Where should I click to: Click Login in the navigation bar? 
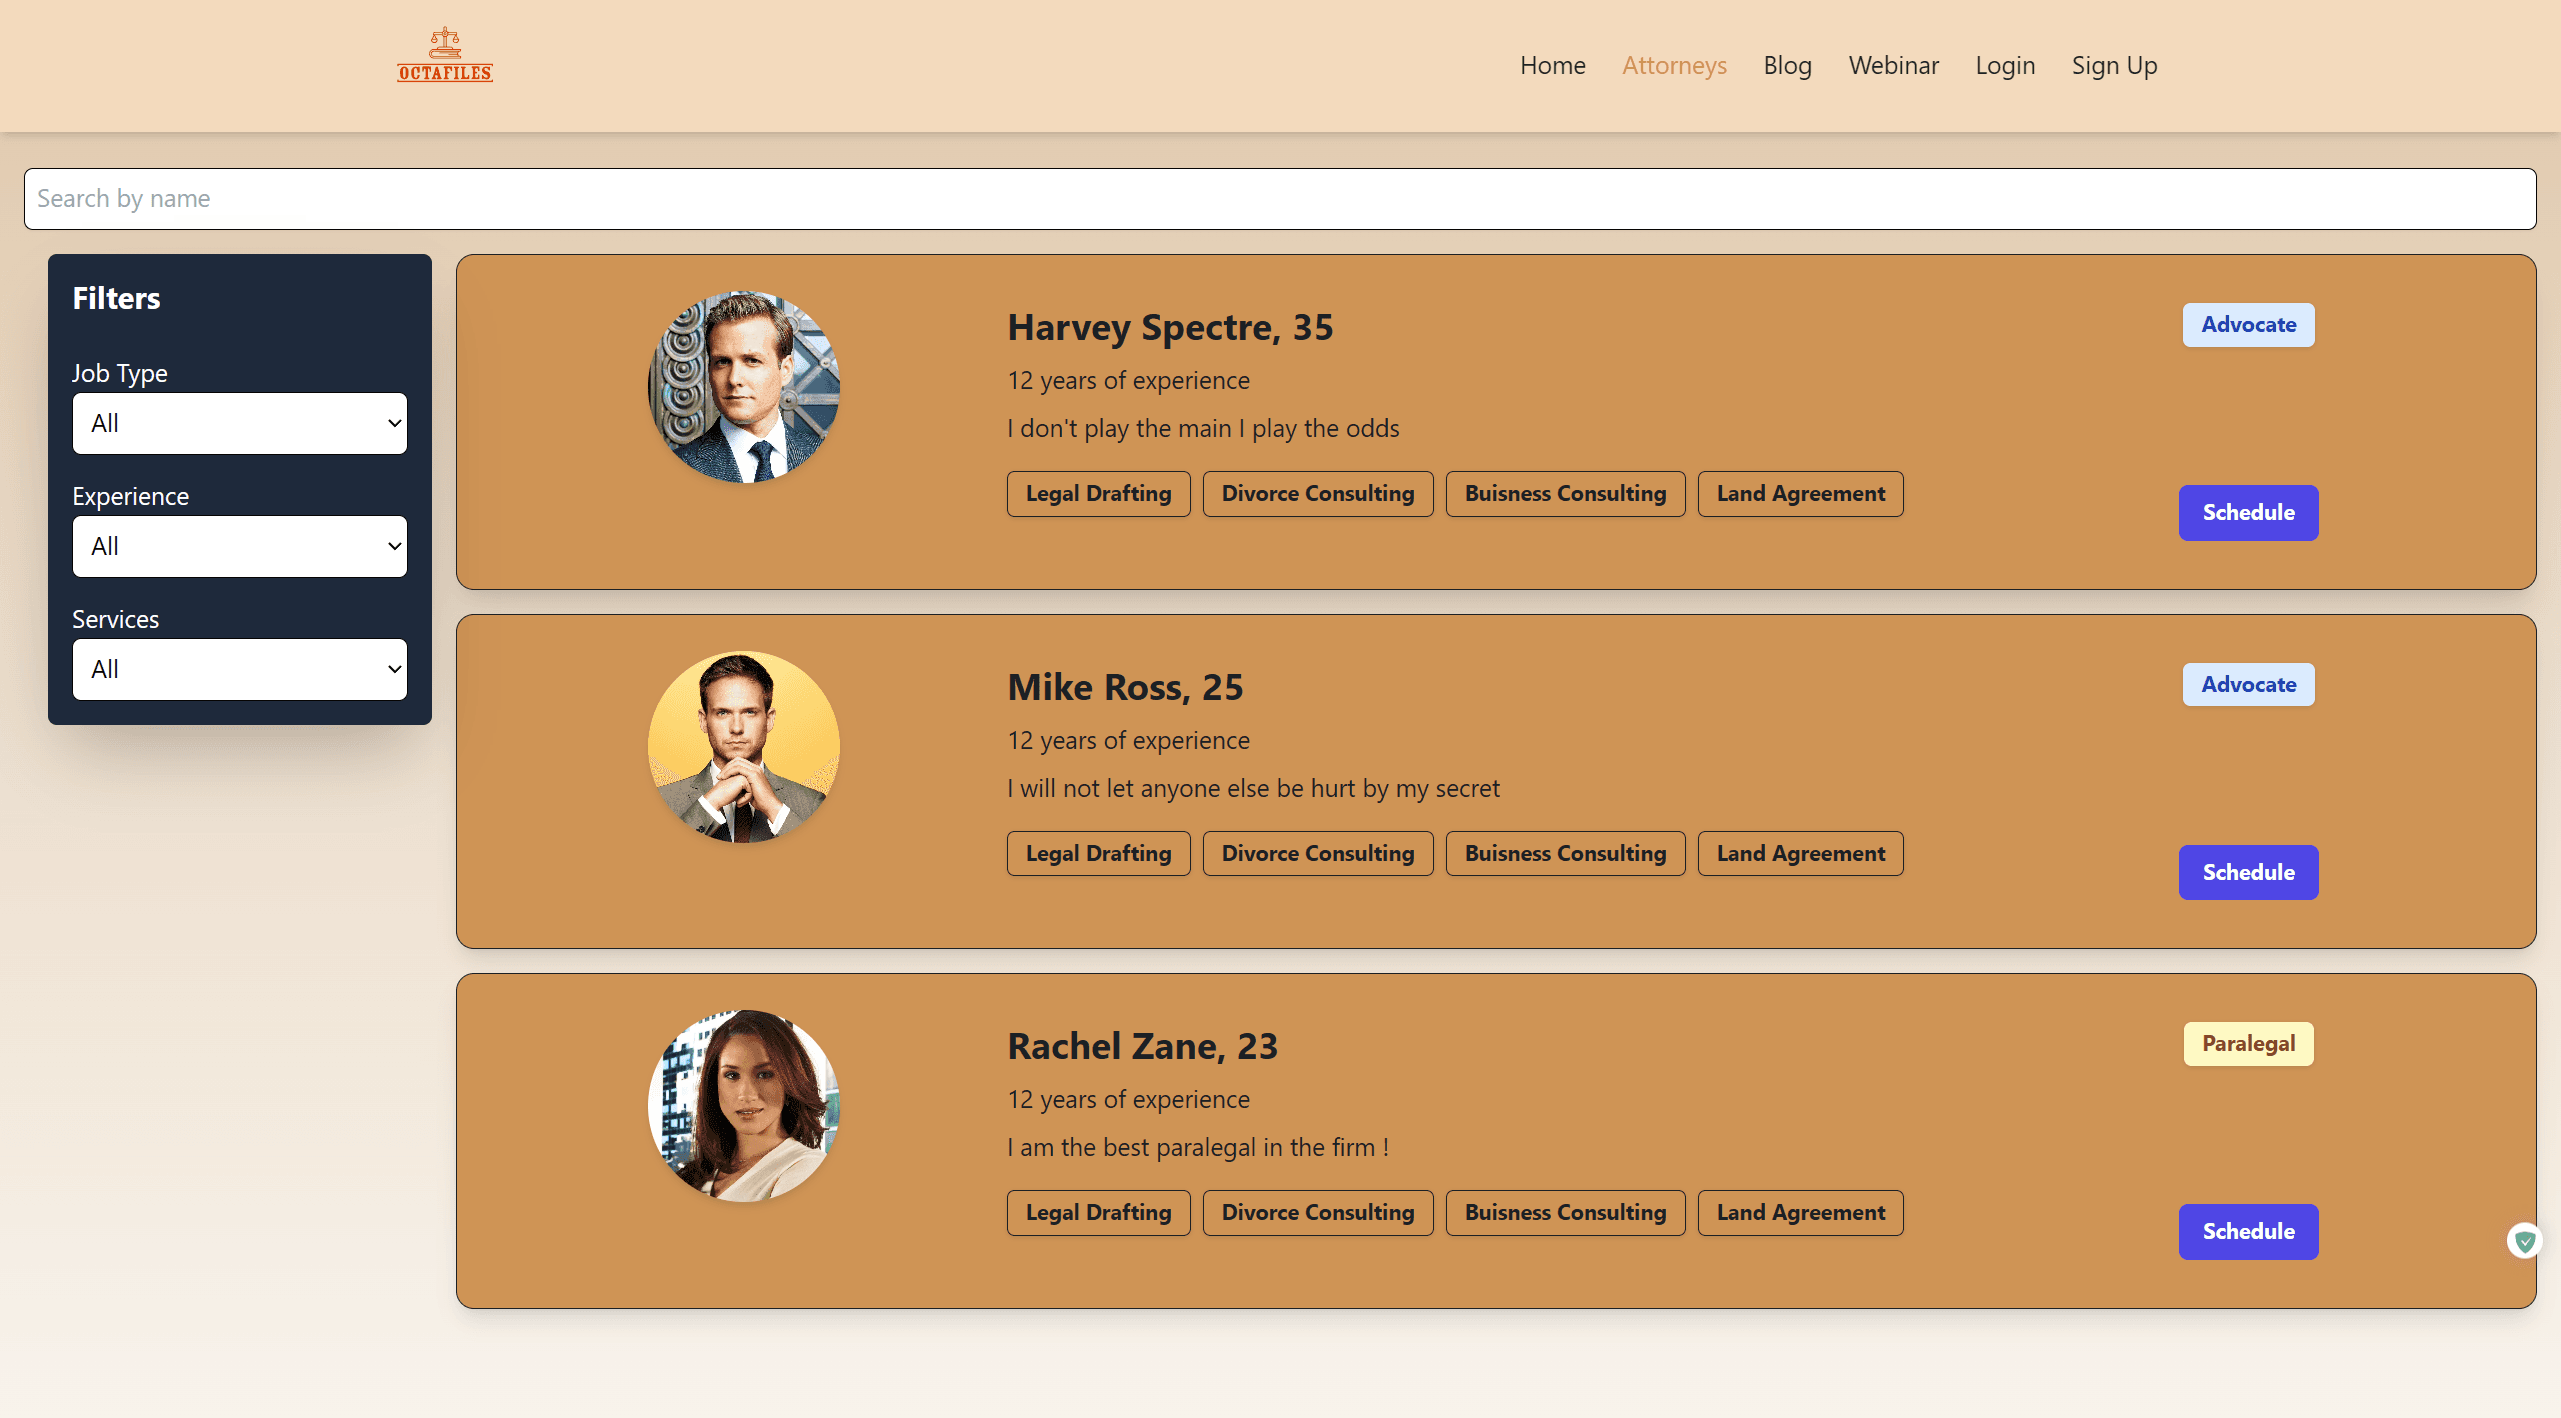2005,65
